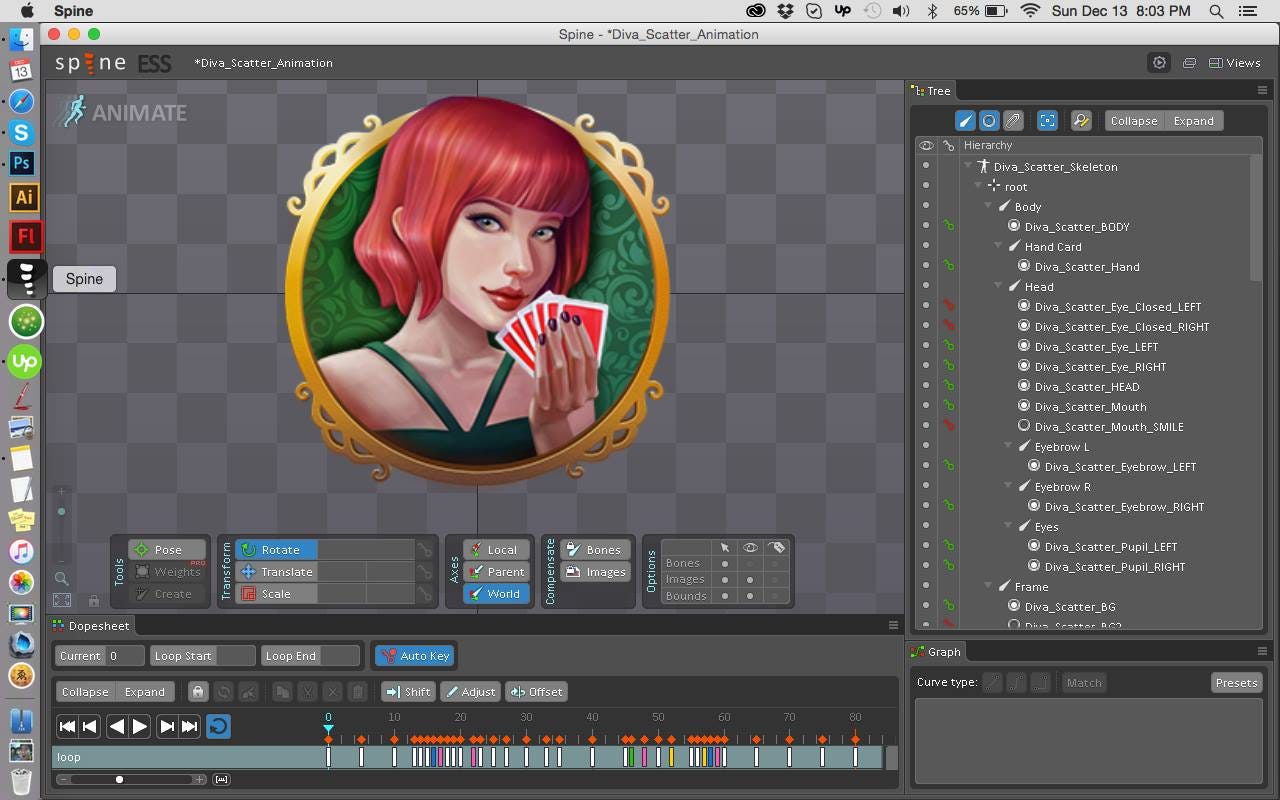Image resolution: width=1280 pixels, height=800 pixels.
Task: Toggle slots filter circle icon in Tree
Action: coord(989,120)
